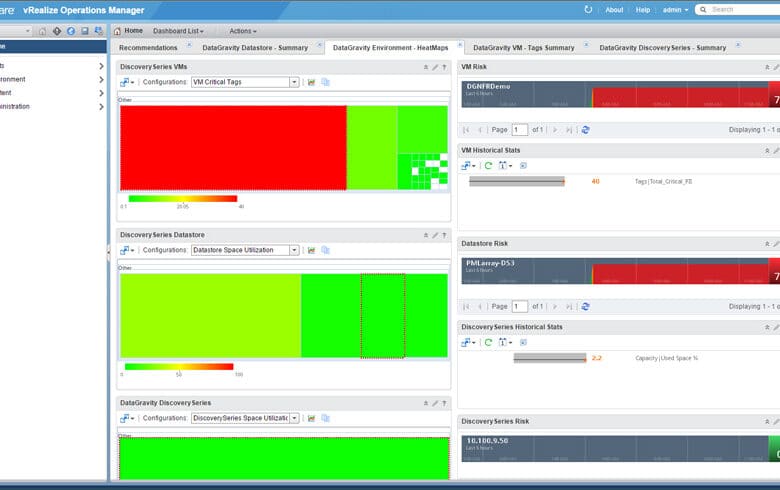780x490 pixels.
Task: Open the Dashboard List dropdown
Action: (178, 31)
